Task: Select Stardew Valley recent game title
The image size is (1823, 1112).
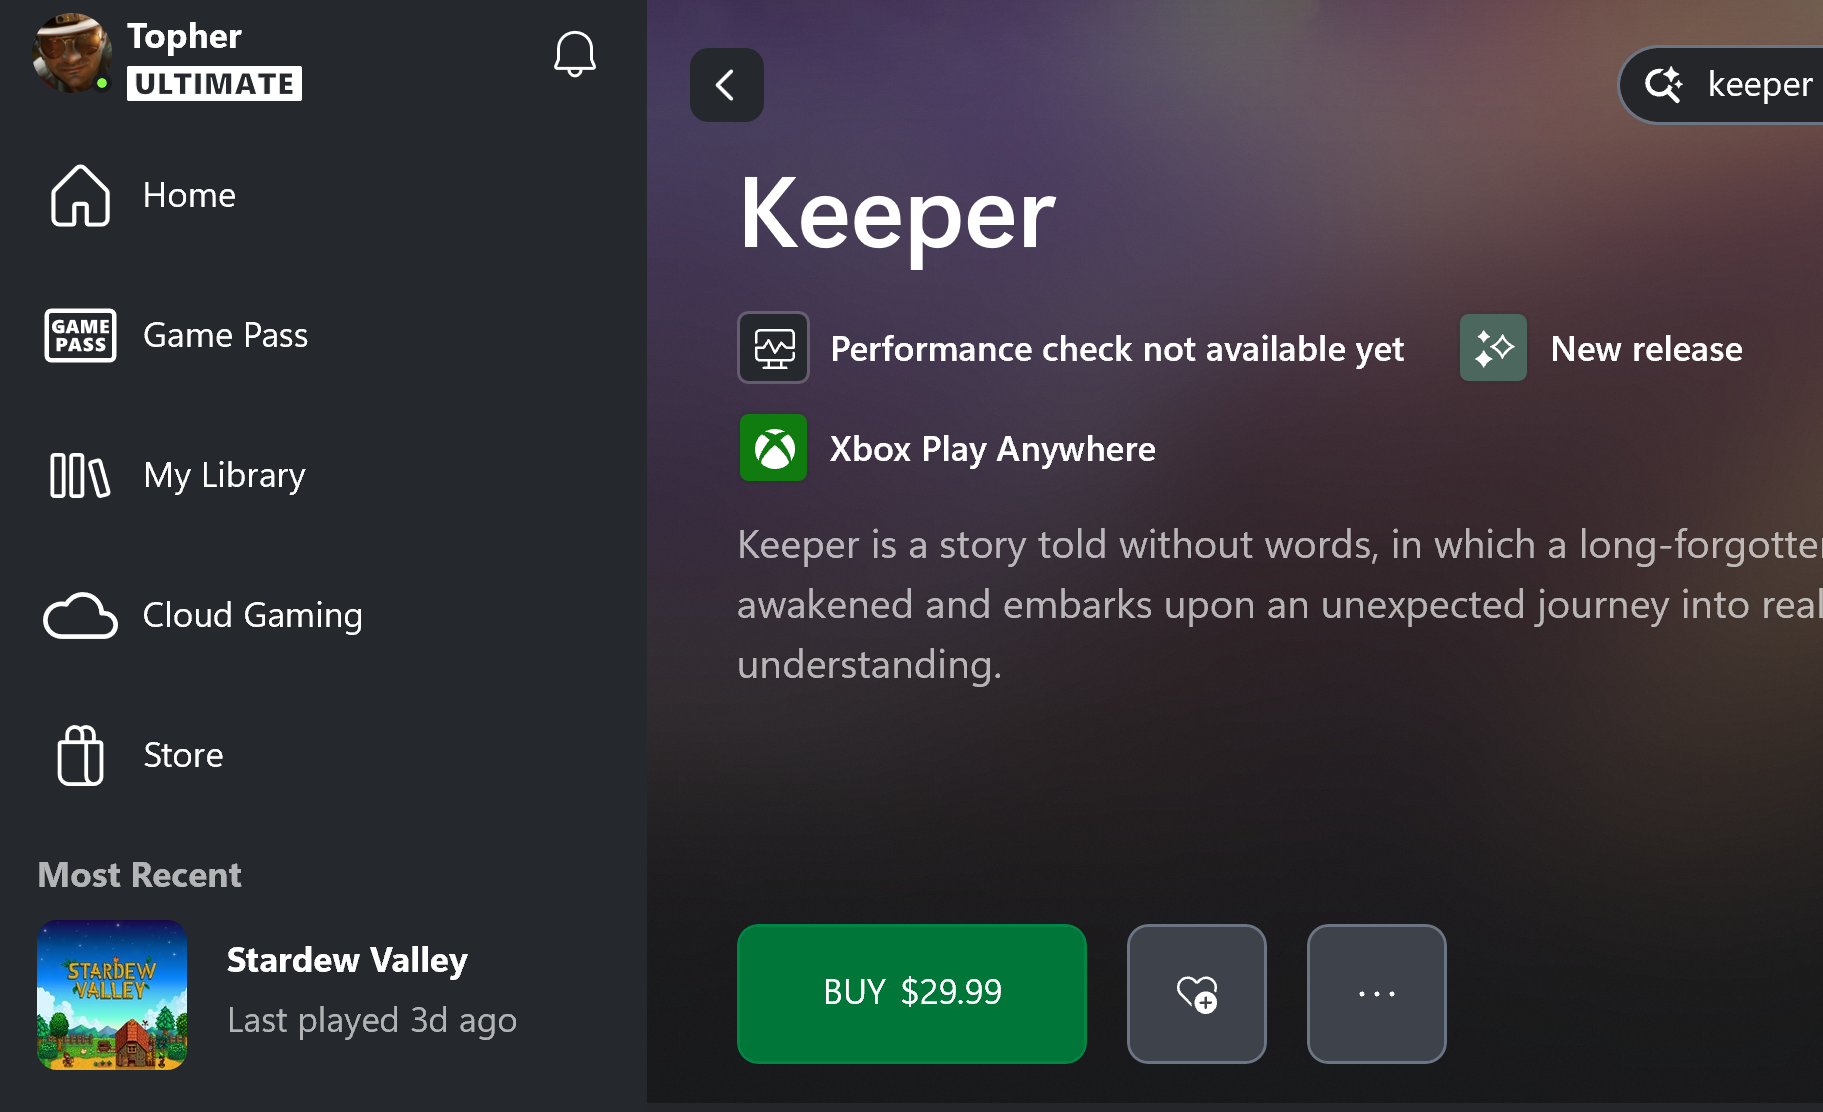Action: 347,960
